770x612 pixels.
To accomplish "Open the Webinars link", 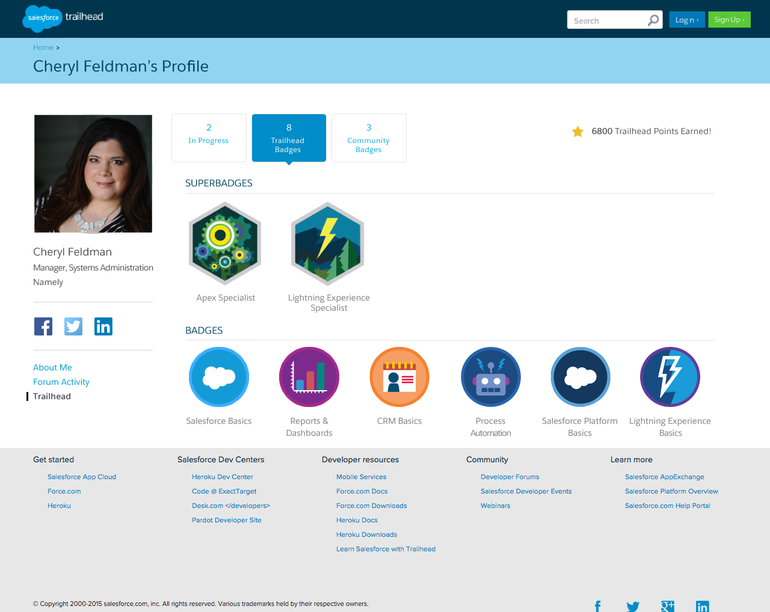I will click(495, 505).
